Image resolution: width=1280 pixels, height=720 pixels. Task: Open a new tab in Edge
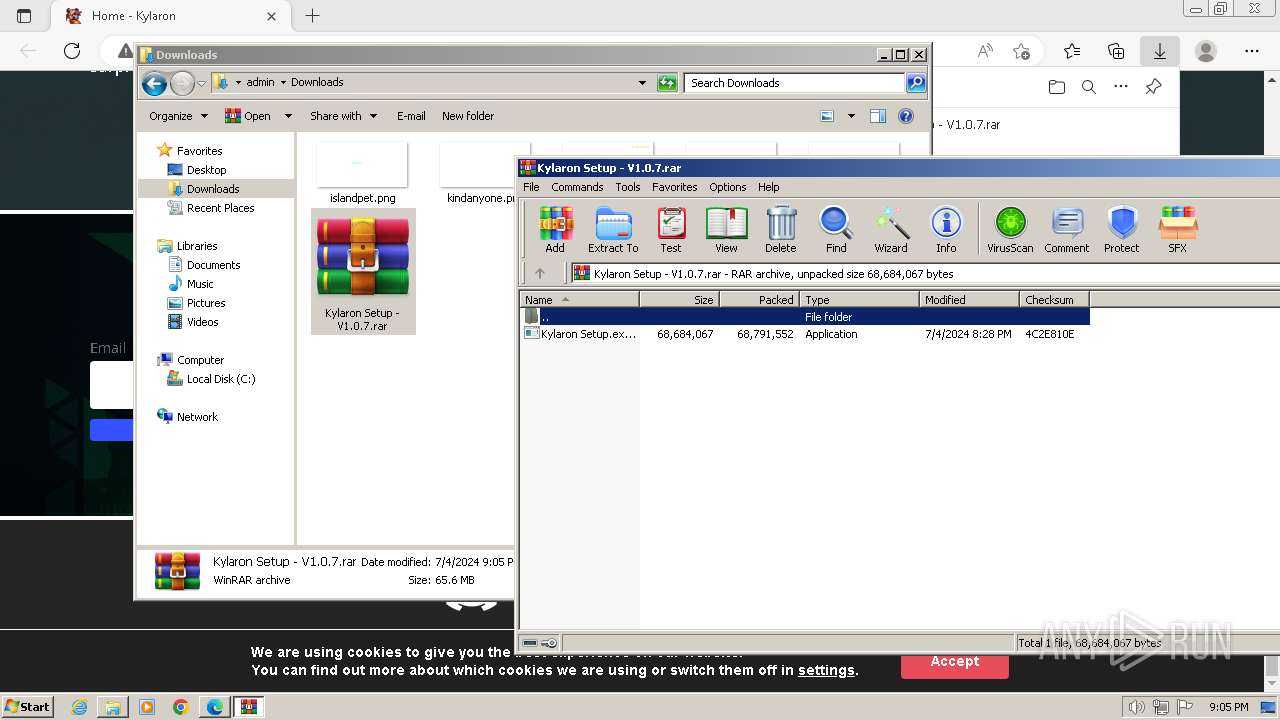[x=312, y=15]
